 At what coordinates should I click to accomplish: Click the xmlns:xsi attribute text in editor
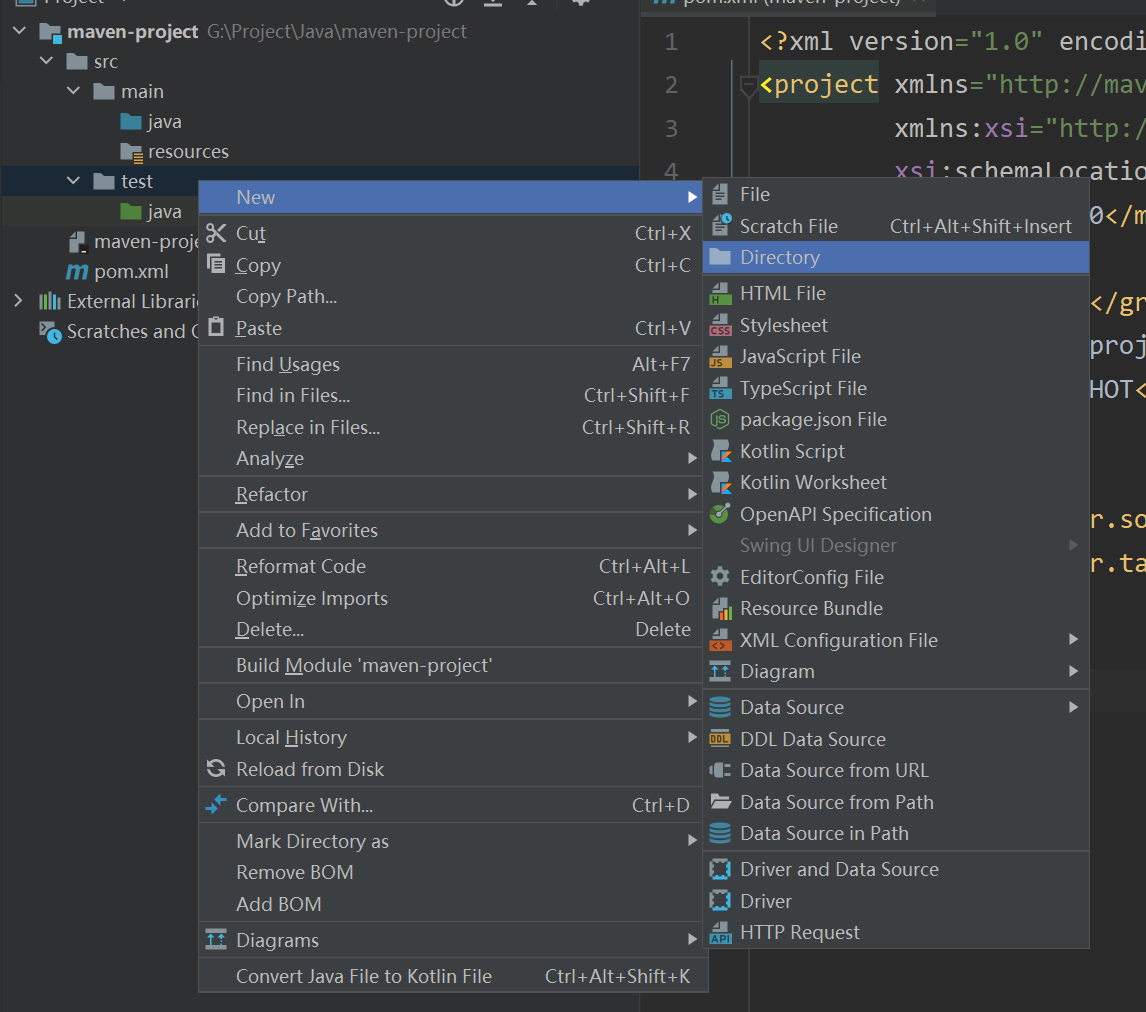(962, 129)
